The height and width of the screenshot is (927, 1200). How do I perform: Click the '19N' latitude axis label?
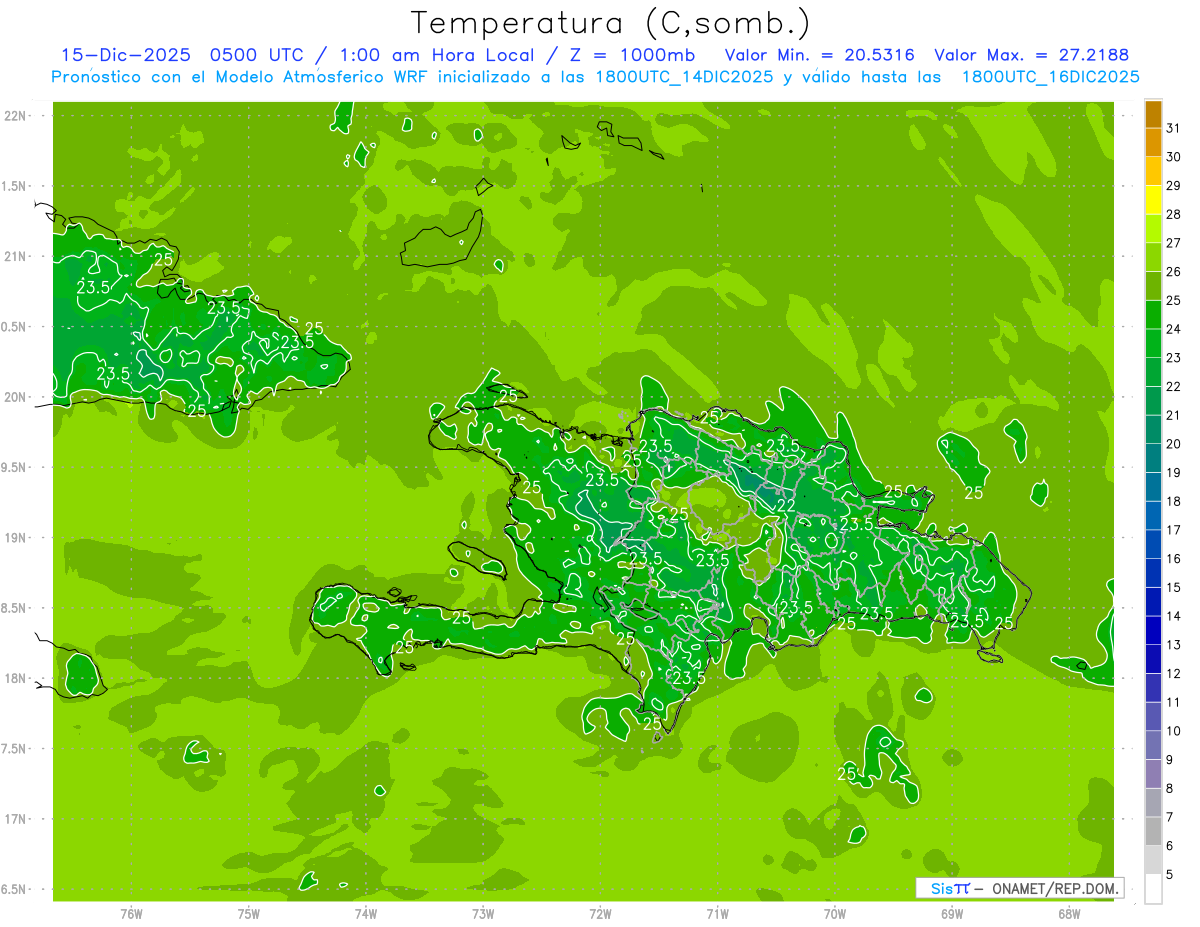pyautogui.click(x=15, y=538)
